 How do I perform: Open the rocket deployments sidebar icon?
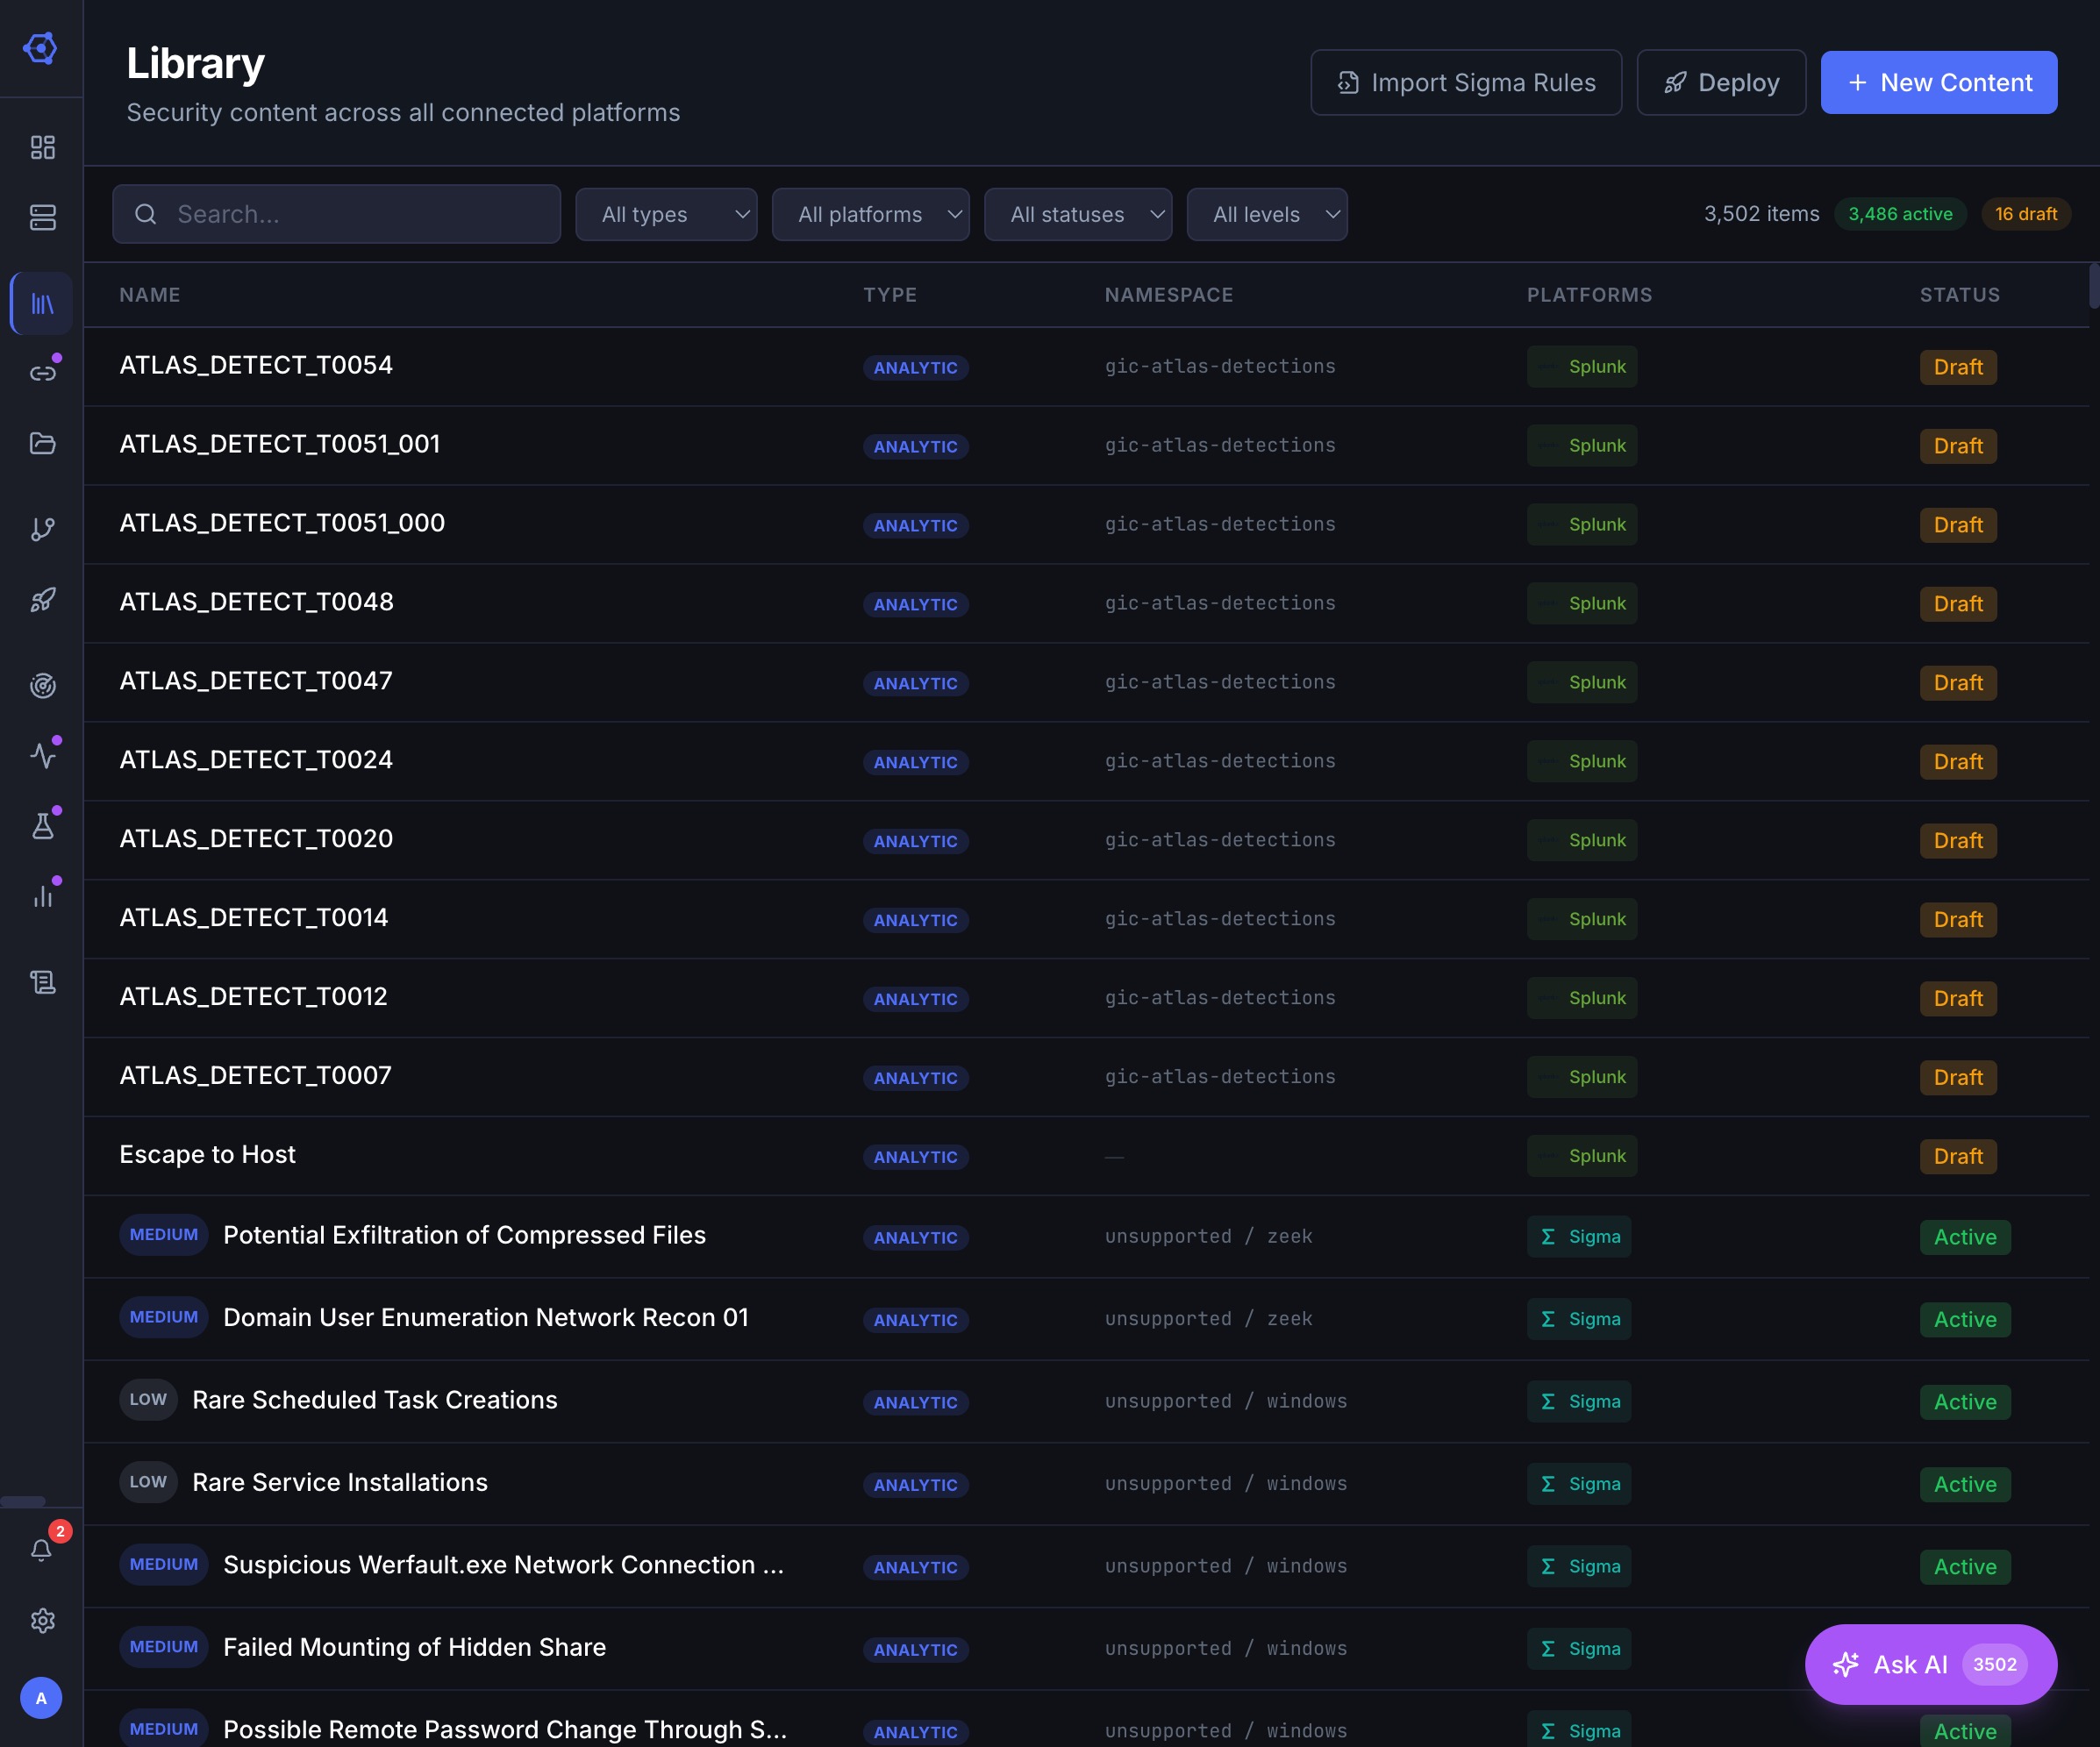click(42, 600)
